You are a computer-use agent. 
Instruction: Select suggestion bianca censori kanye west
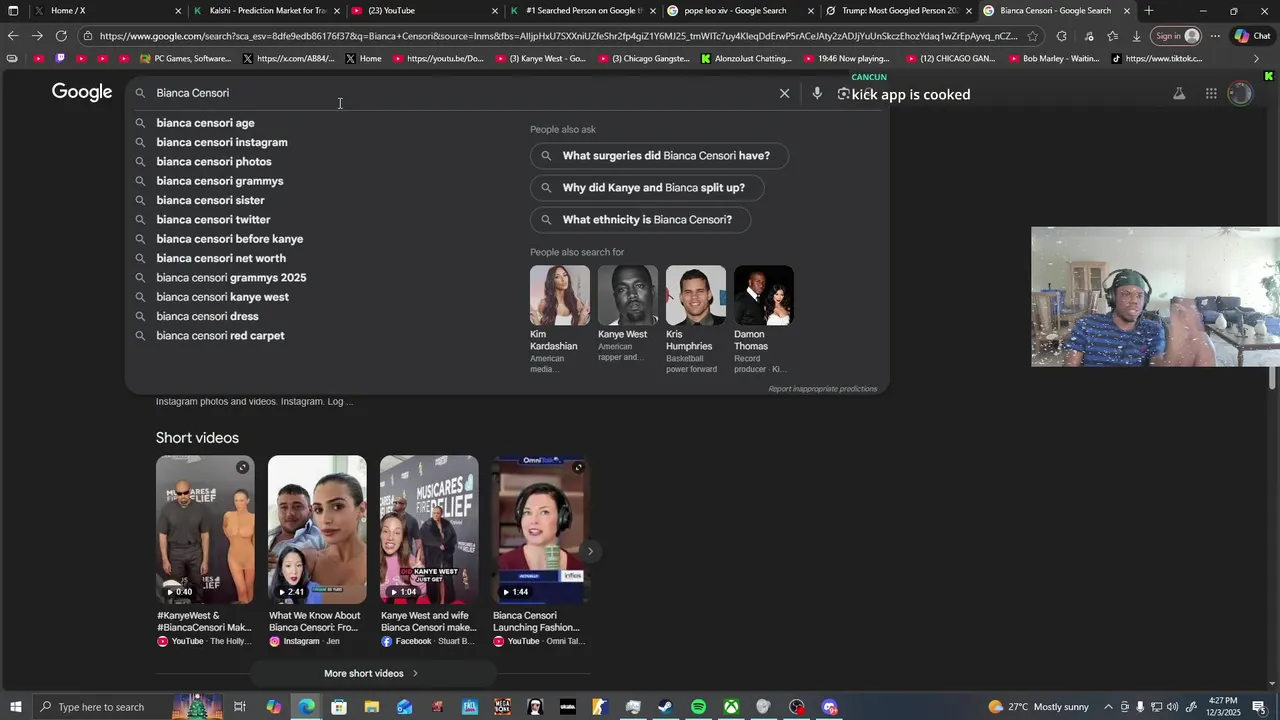click(222, 297)
